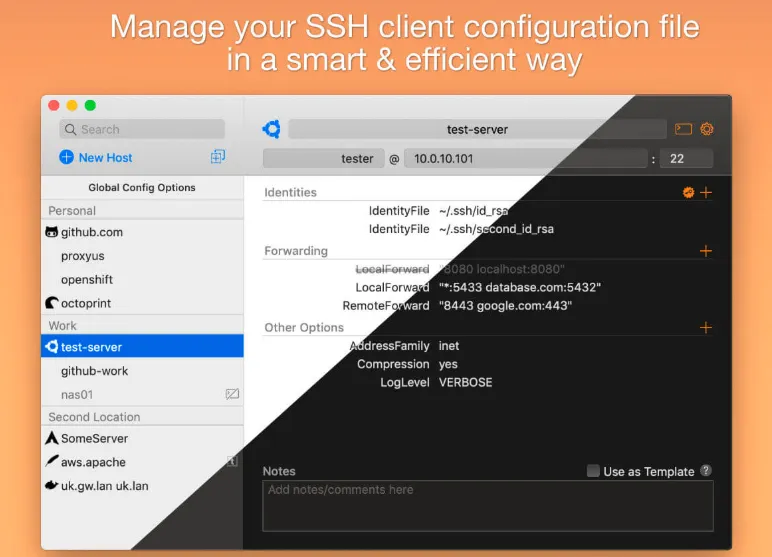Click the help question mark near Use as Template
Screen dimensions: 772x557
point(706,470)
